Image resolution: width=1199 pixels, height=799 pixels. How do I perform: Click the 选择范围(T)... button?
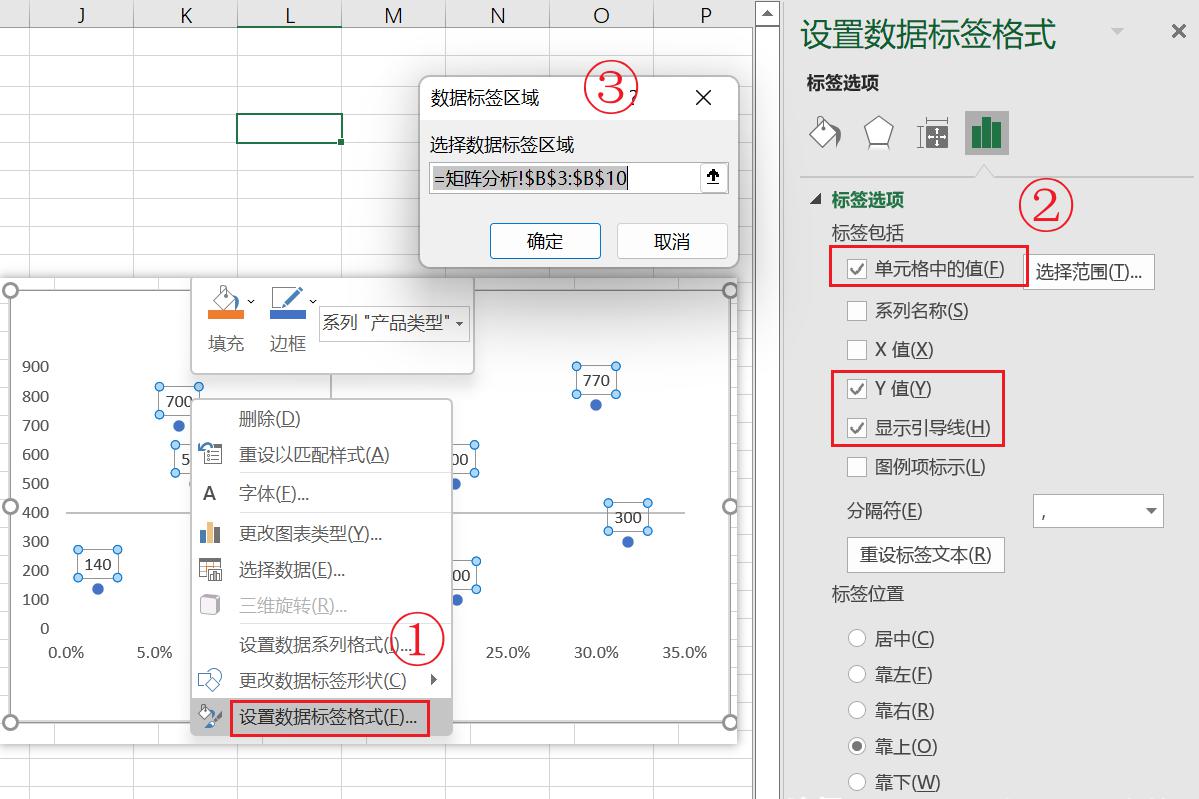pos(1088,271)
